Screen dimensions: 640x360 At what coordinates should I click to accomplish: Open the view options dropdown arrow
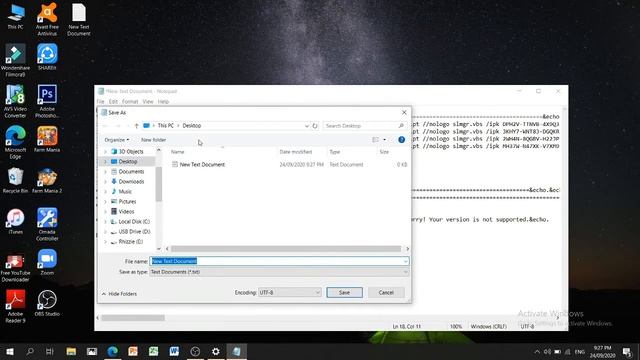tap(384, 140)
